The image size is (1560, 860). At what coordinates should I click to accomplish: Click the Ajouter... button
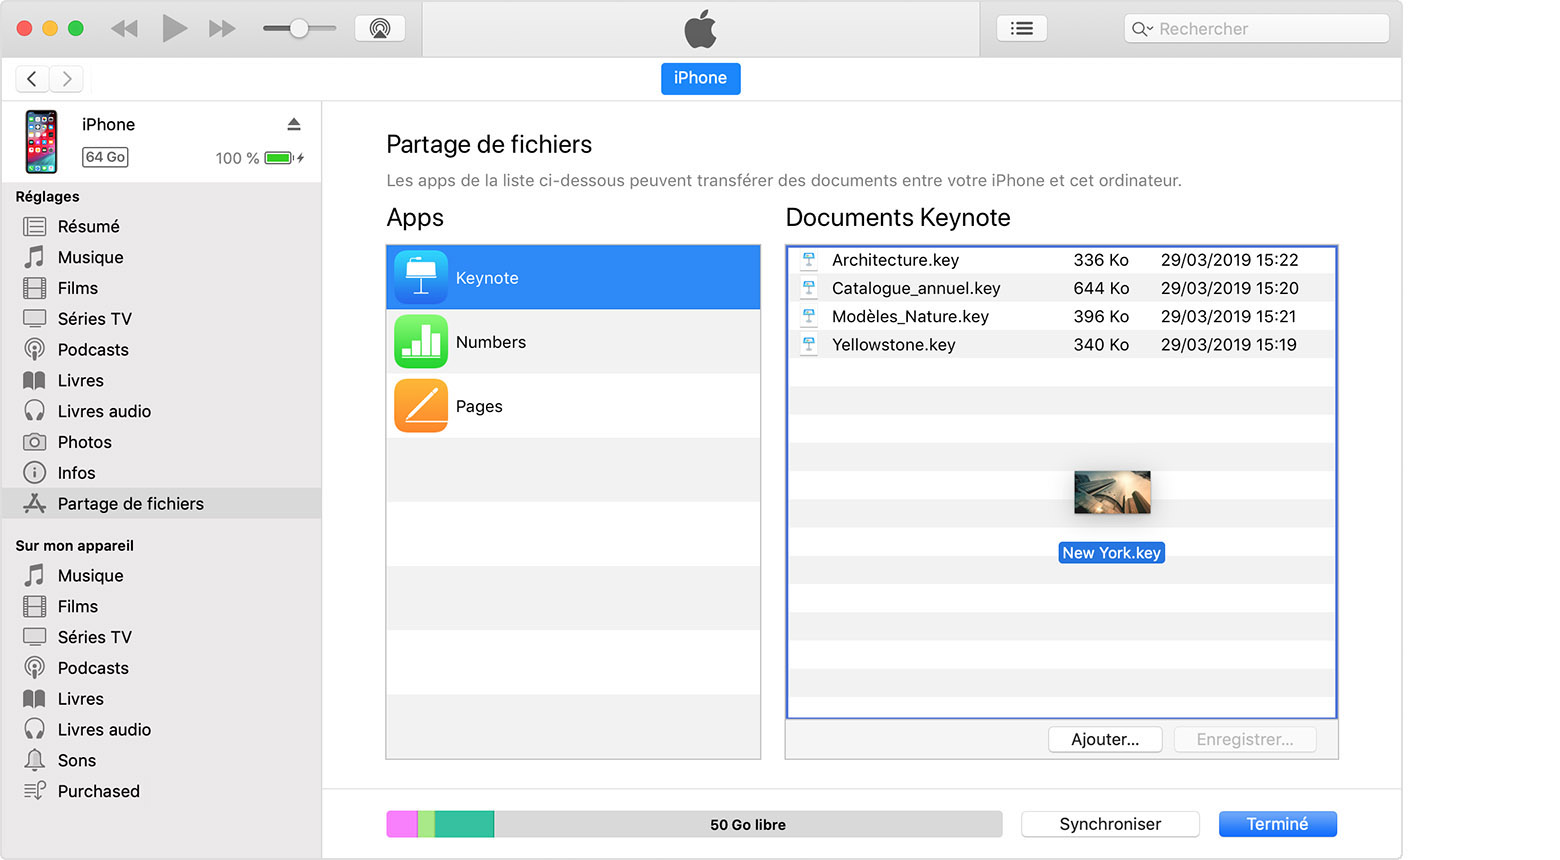(x=1104, y=739)
